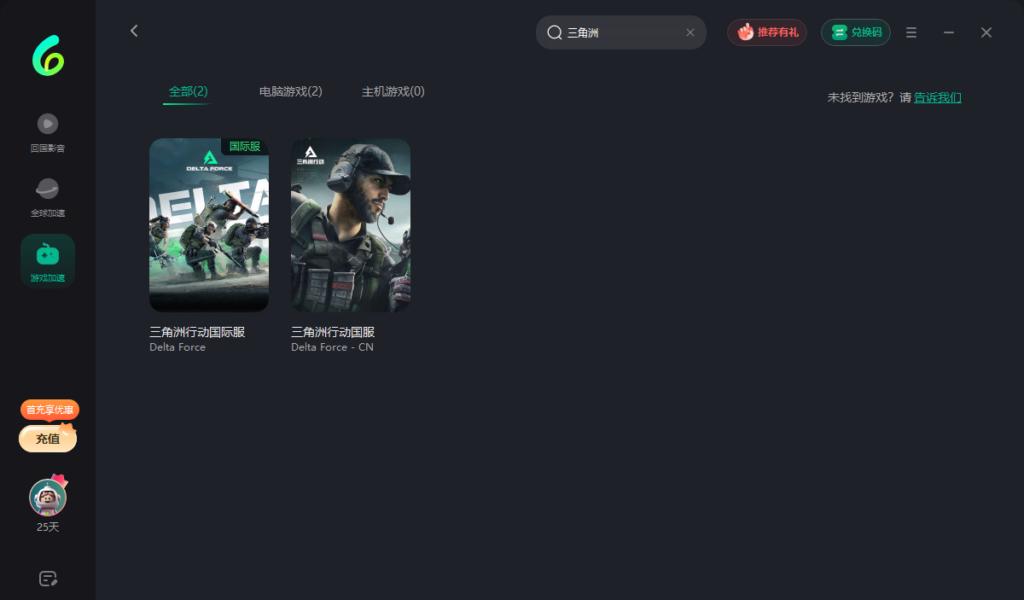Switch to the 电脑游戏(2) tab
Image resolution: width=1024 pixels, height=600 pixels.
click(x=291, y=91)
